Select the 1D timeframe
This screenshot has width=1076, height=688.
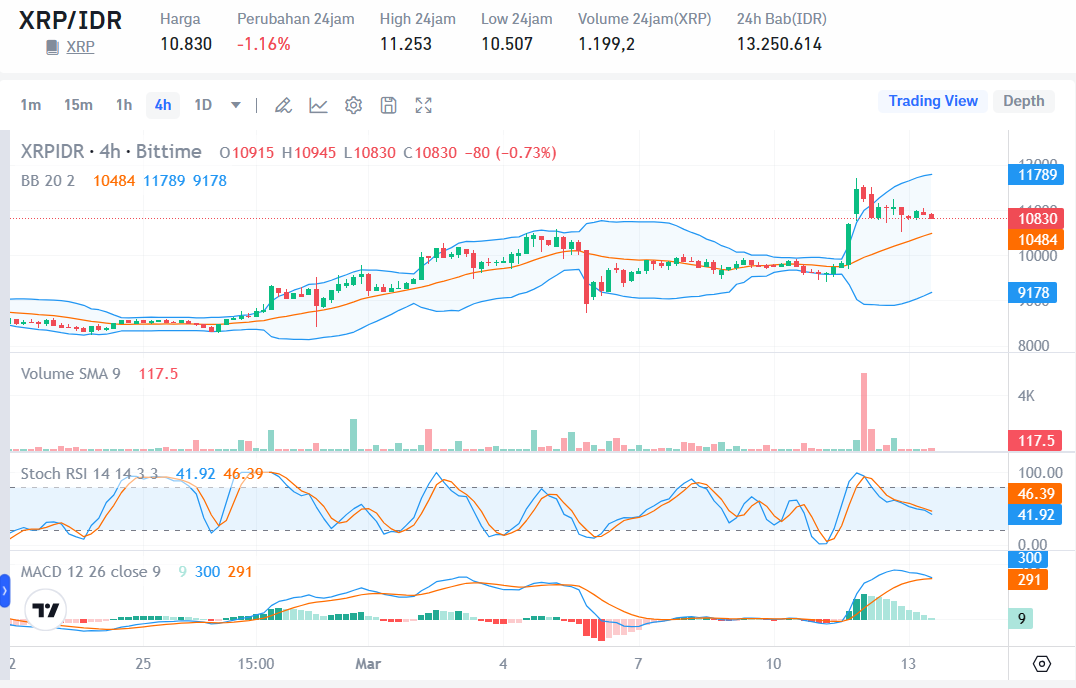click(x=202, y=105)
